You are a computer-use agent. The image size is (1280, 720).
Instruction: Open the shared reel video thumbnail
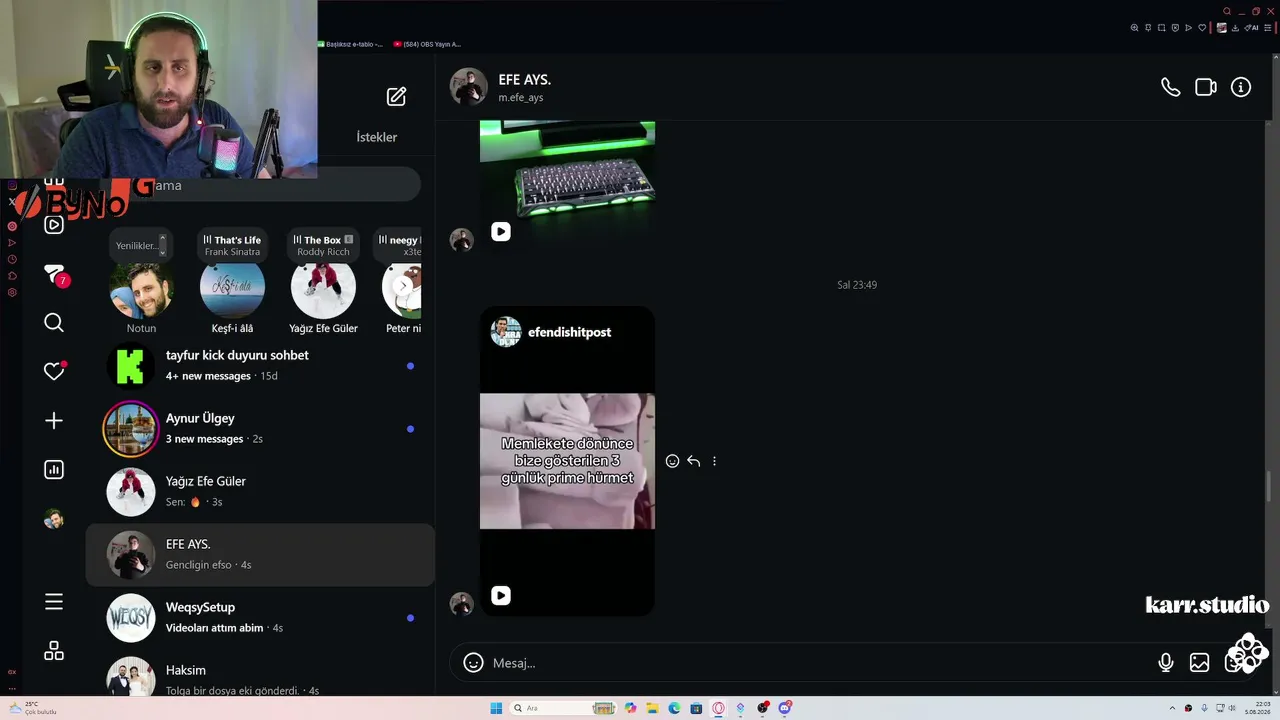point(567,461)
